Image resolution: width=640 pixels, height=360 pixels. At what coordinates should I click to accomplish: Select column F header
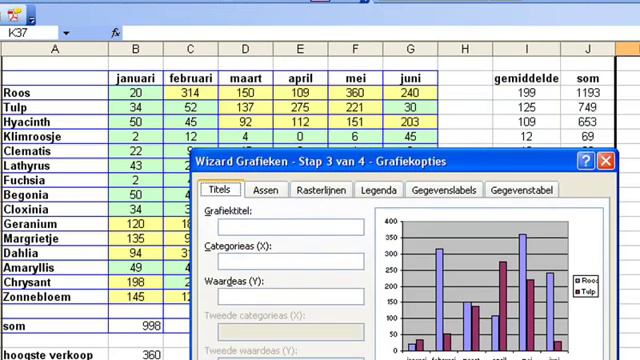click(x=355, y=49)
